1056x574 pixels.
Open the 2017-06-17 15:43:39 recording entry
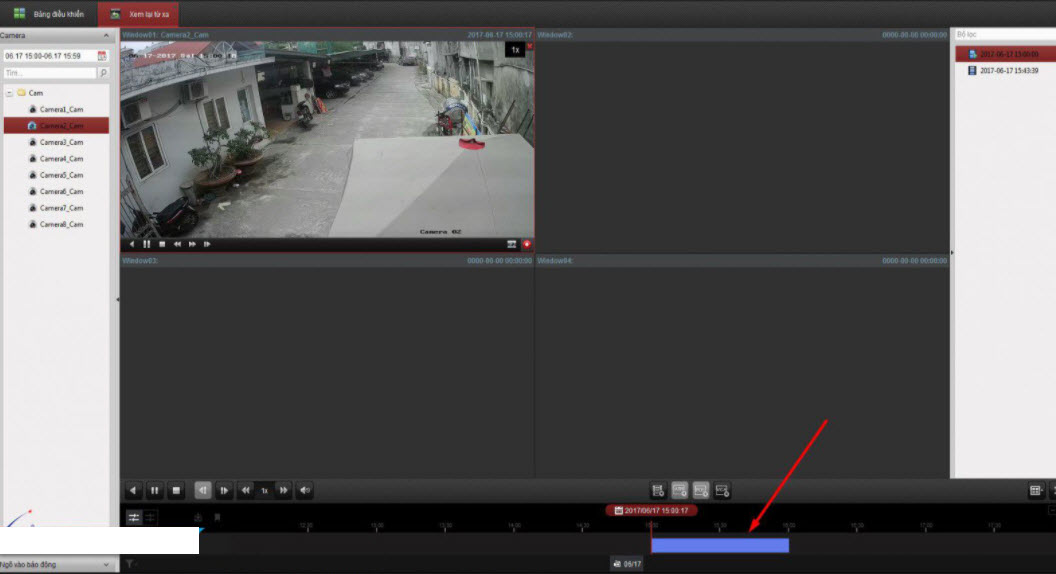1008,71
